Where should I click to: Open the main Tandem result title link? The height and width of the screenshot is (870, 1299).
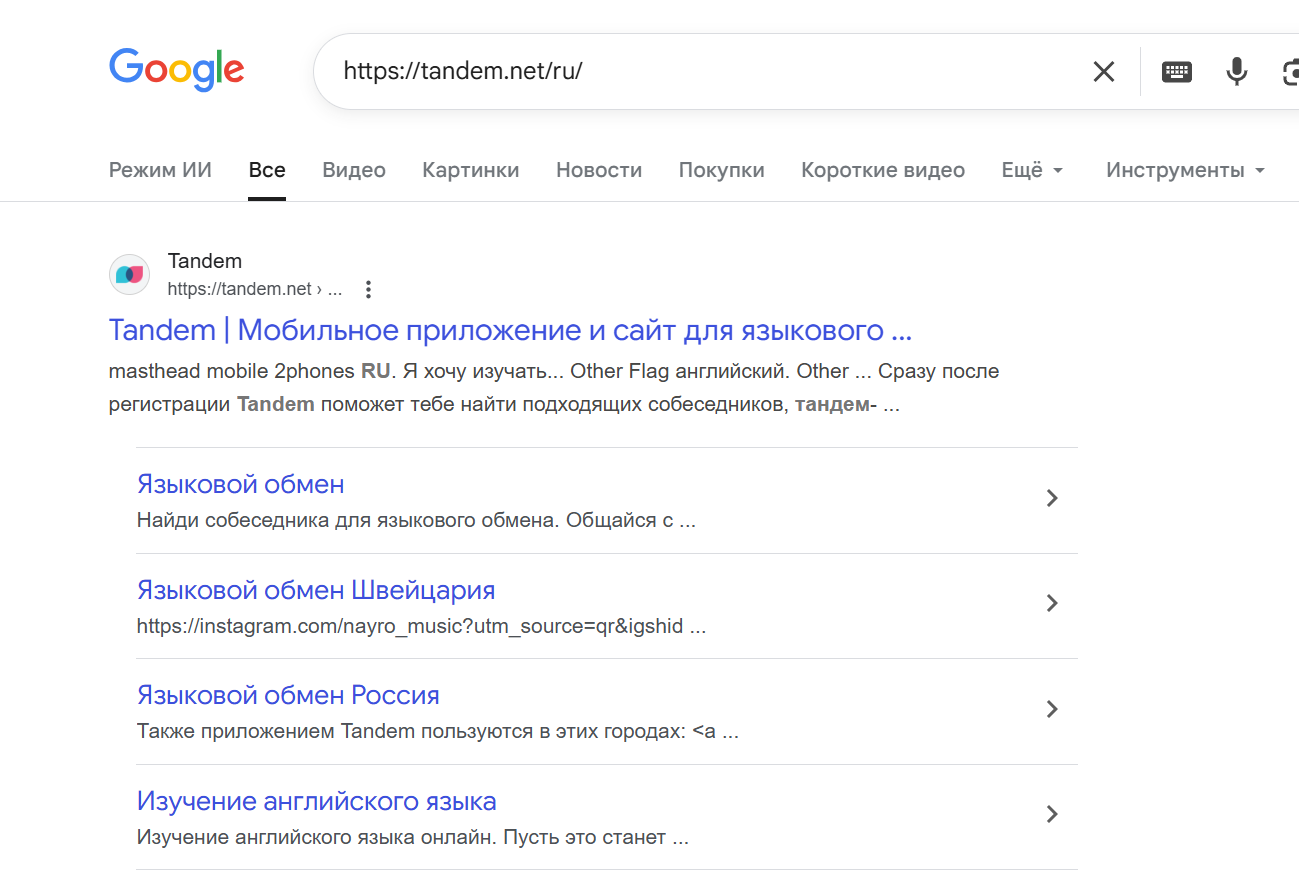[510, 330]
